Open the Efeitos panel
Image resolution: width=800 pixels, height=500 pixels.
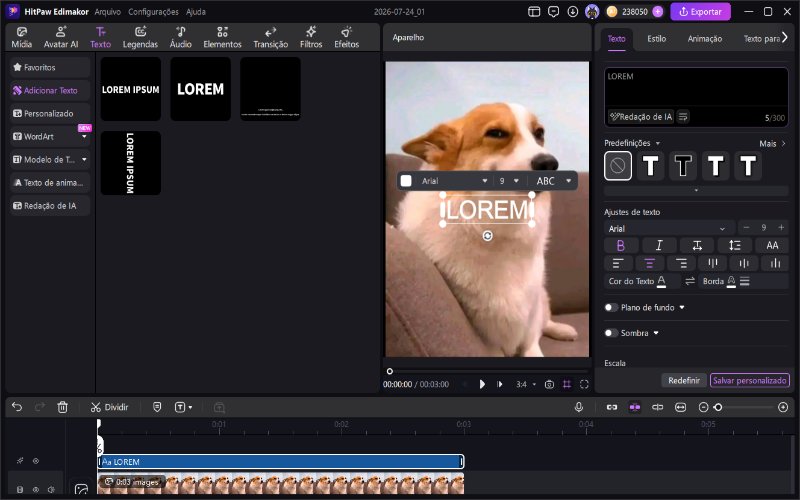346,37
